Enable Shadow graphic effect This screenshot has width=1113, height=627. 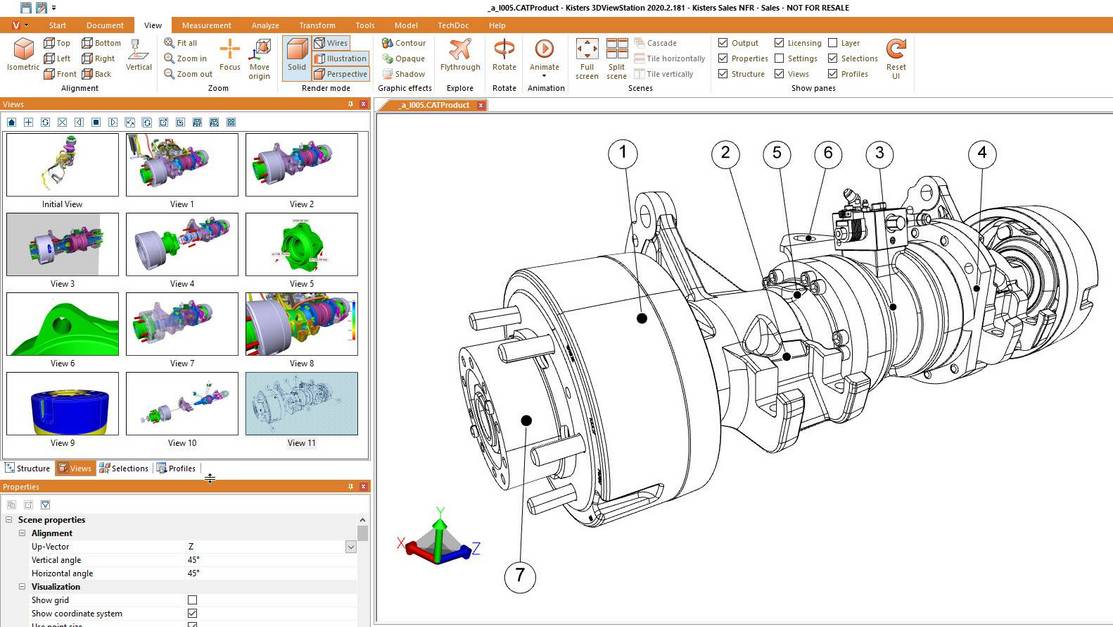point(403,74)
